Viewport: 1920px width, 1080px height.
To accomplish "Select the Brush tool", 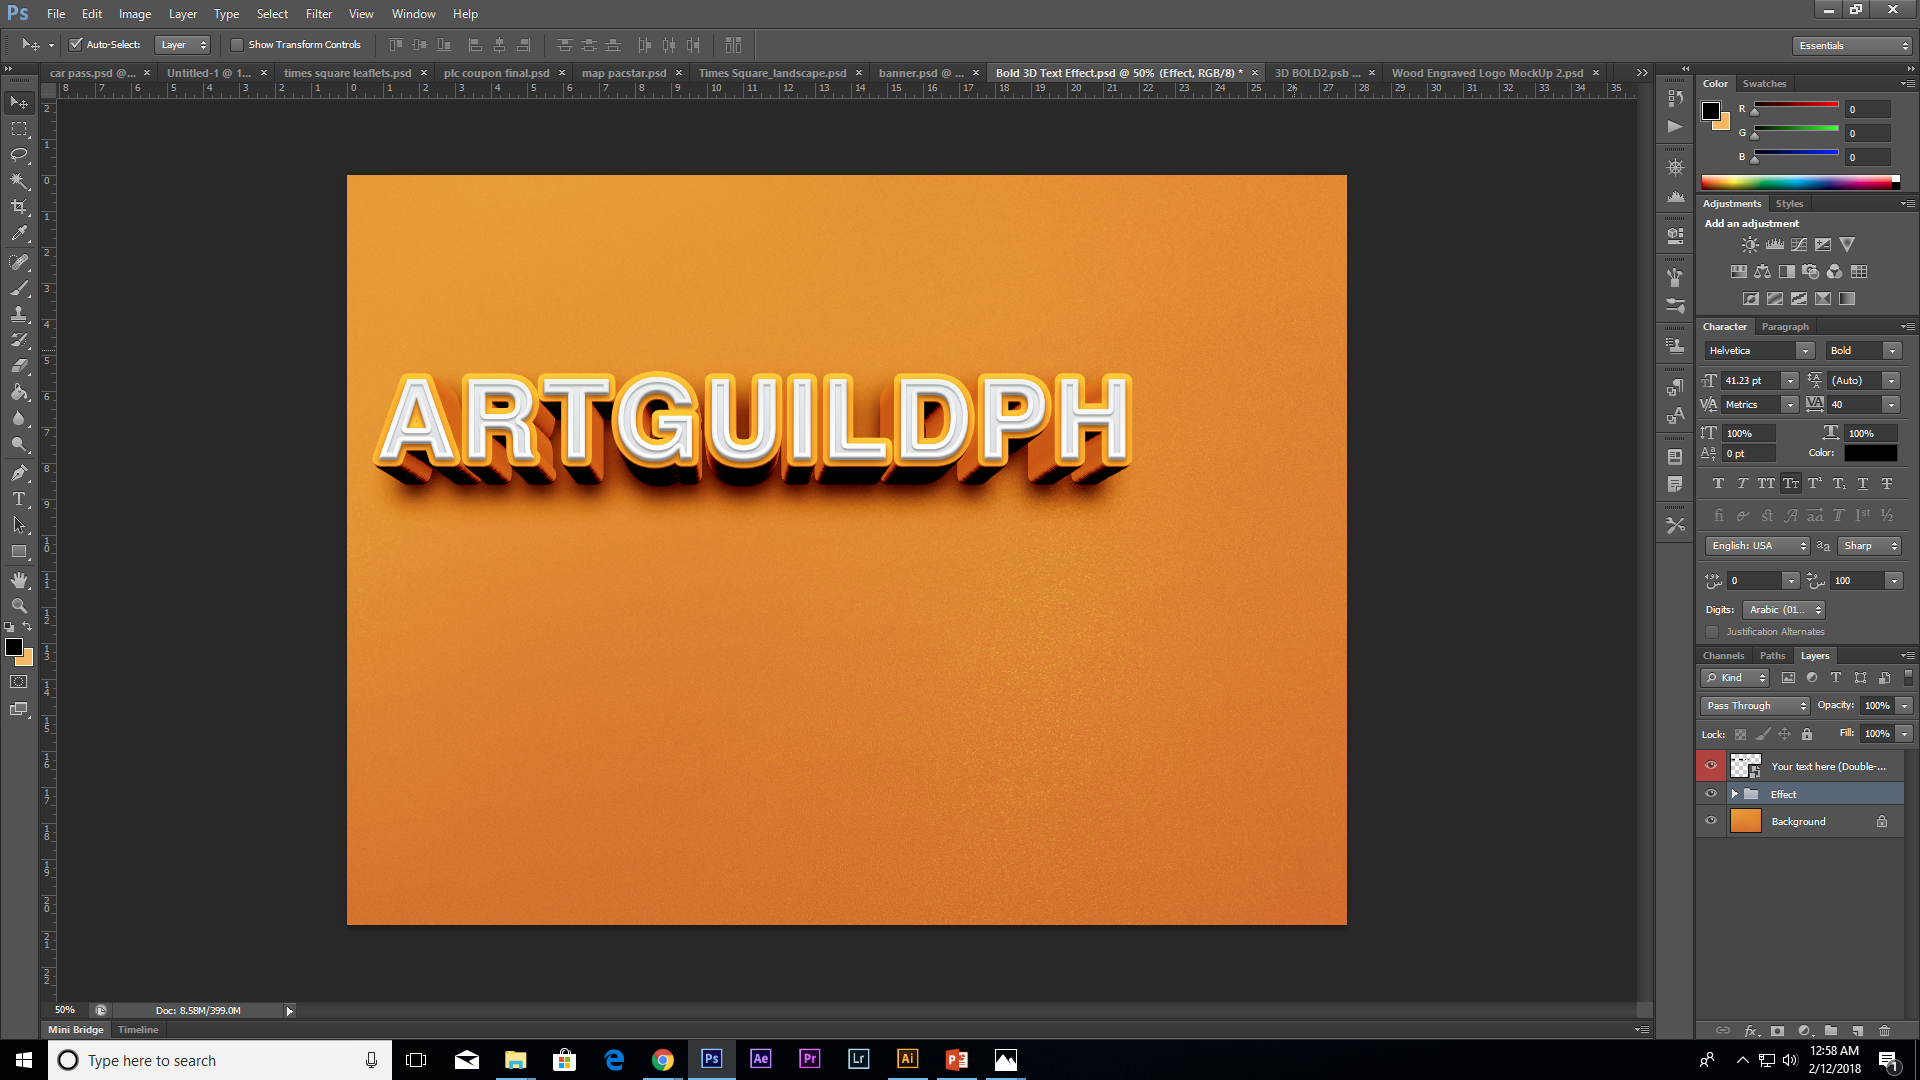I will (19, 288).
